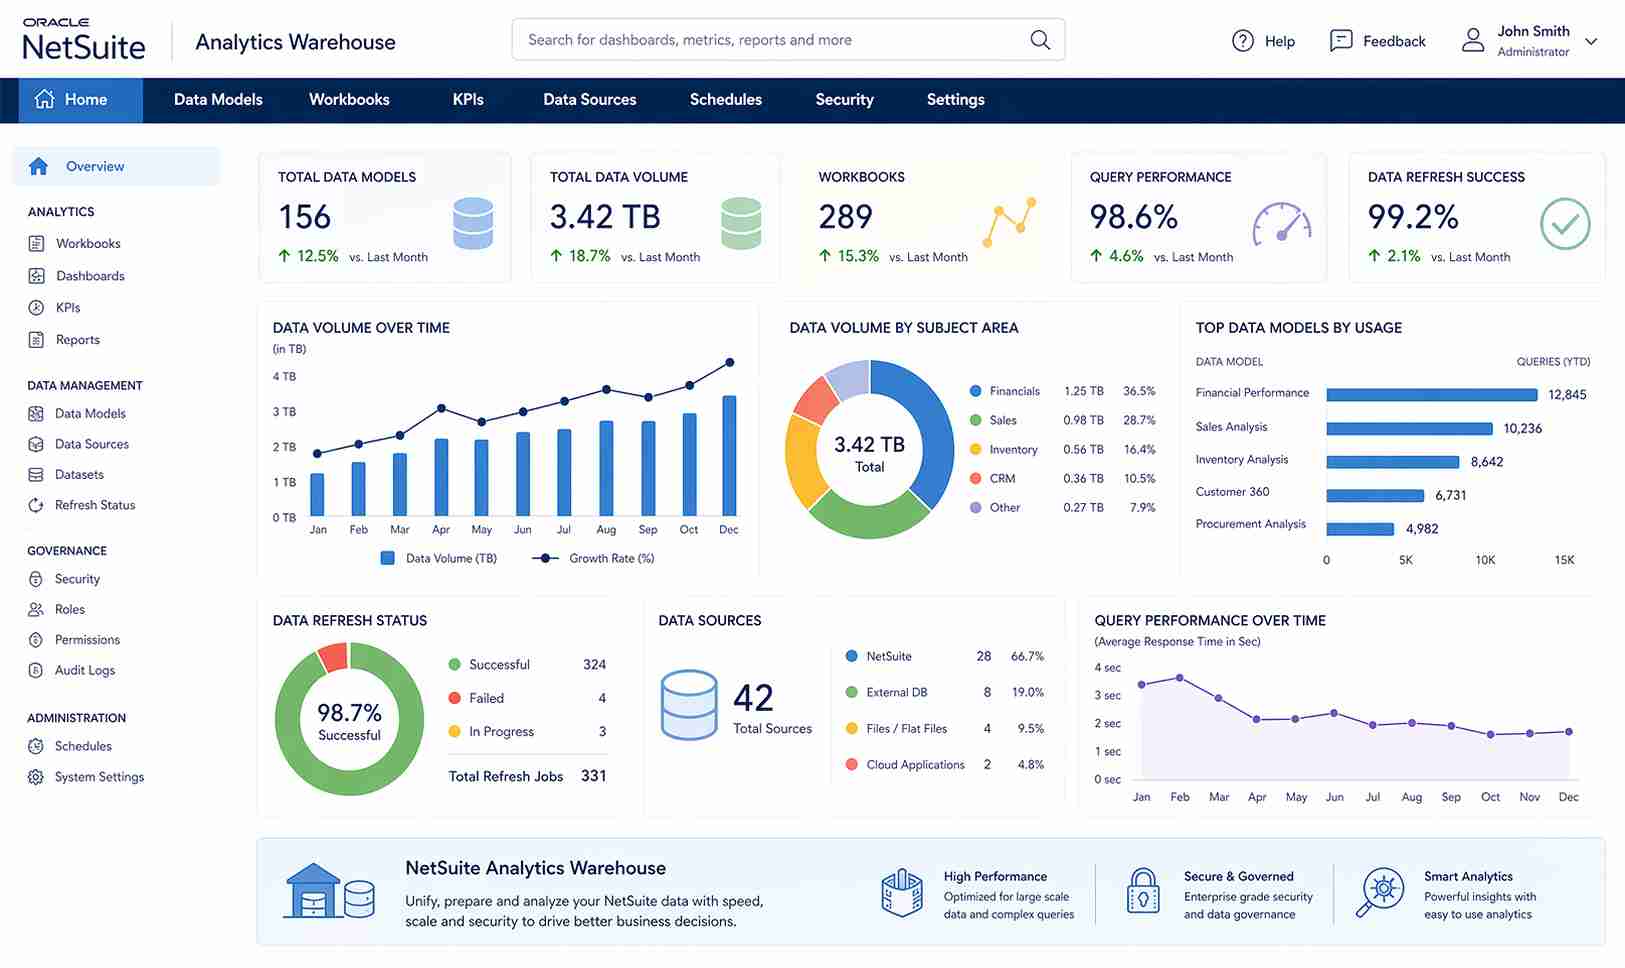Viewport: 1625px width, 968px height.
Task: Click the Data Refresh Success checkmark icon
Action: click(x=1565, y=224)
